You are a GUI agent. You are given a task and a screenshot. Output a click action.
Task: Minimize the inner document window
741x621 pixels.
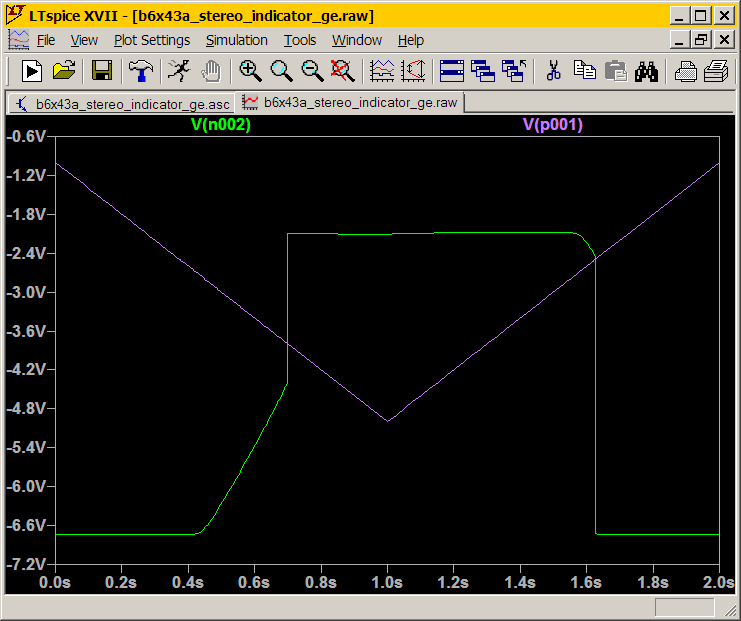tap(680, 40)
